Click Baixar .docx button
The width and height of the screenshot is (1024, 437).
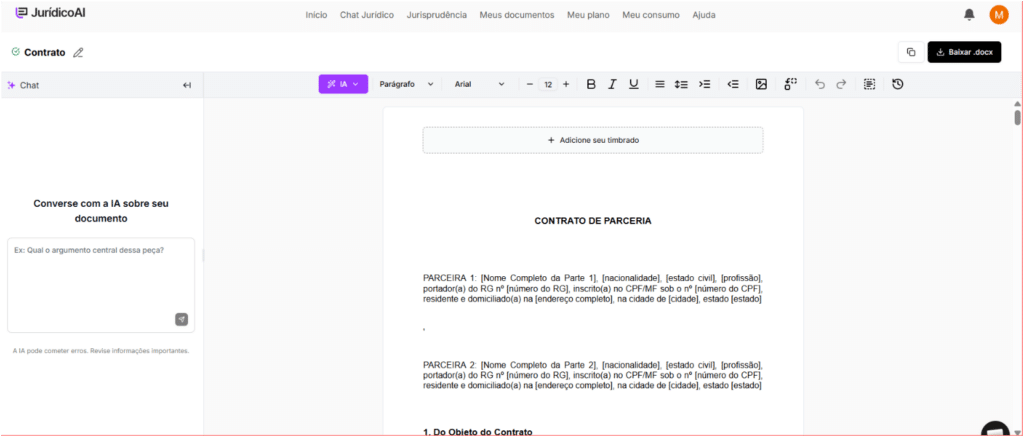point(965,52)
